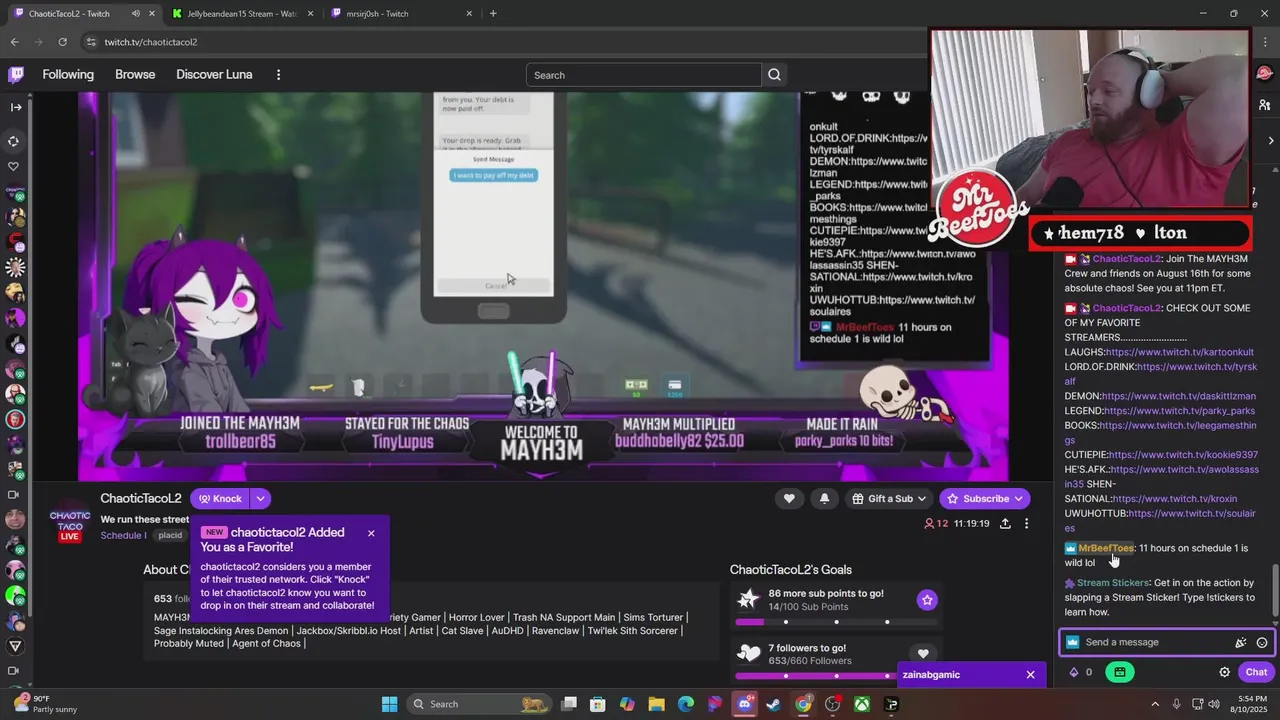Expand the left sidebar with arrow icon

pos(16,107)
